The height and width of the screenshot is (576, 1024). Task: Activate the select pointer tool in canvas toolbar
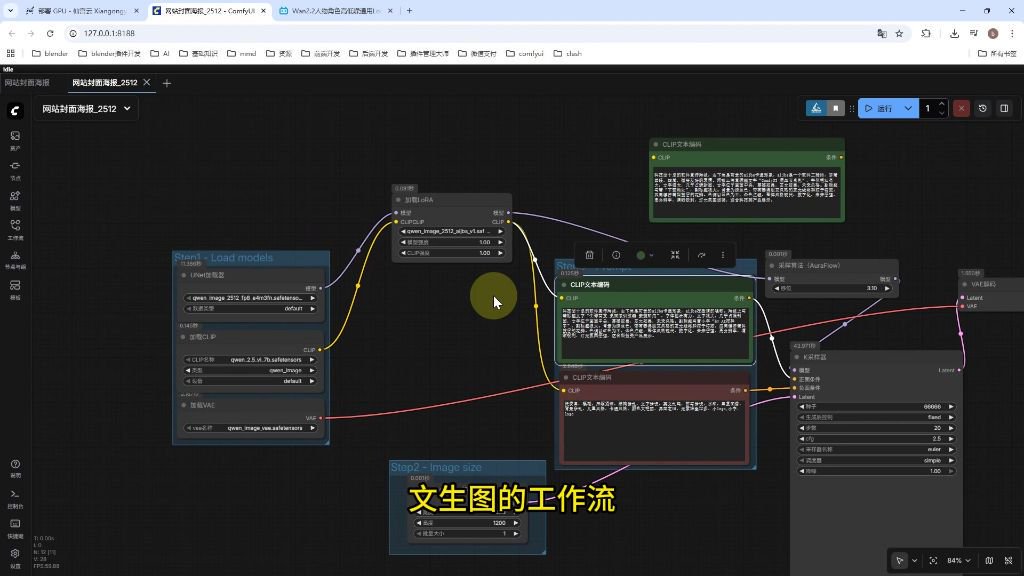coord(900,560)
